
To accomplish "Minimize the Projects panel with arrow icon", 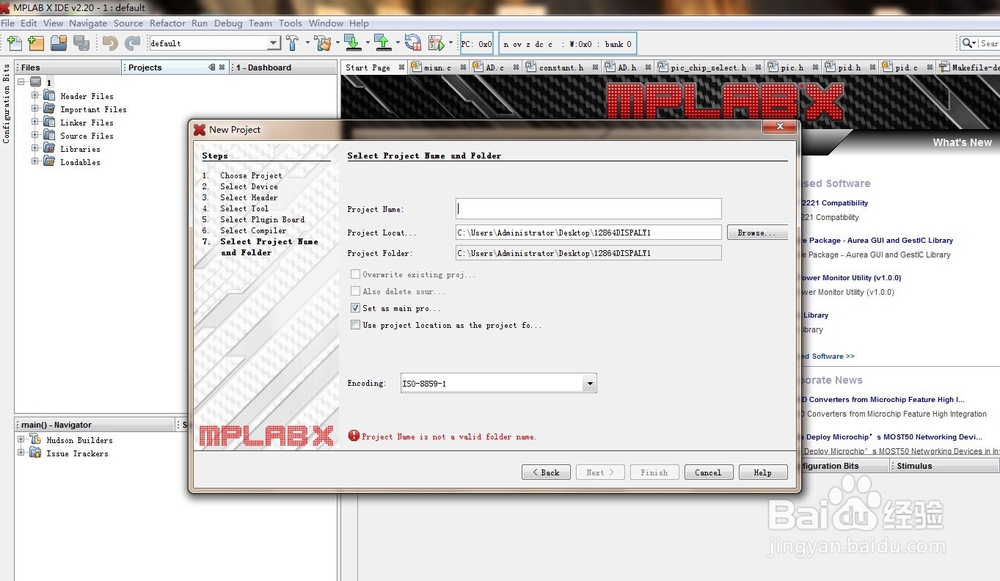I will point(212,67).
